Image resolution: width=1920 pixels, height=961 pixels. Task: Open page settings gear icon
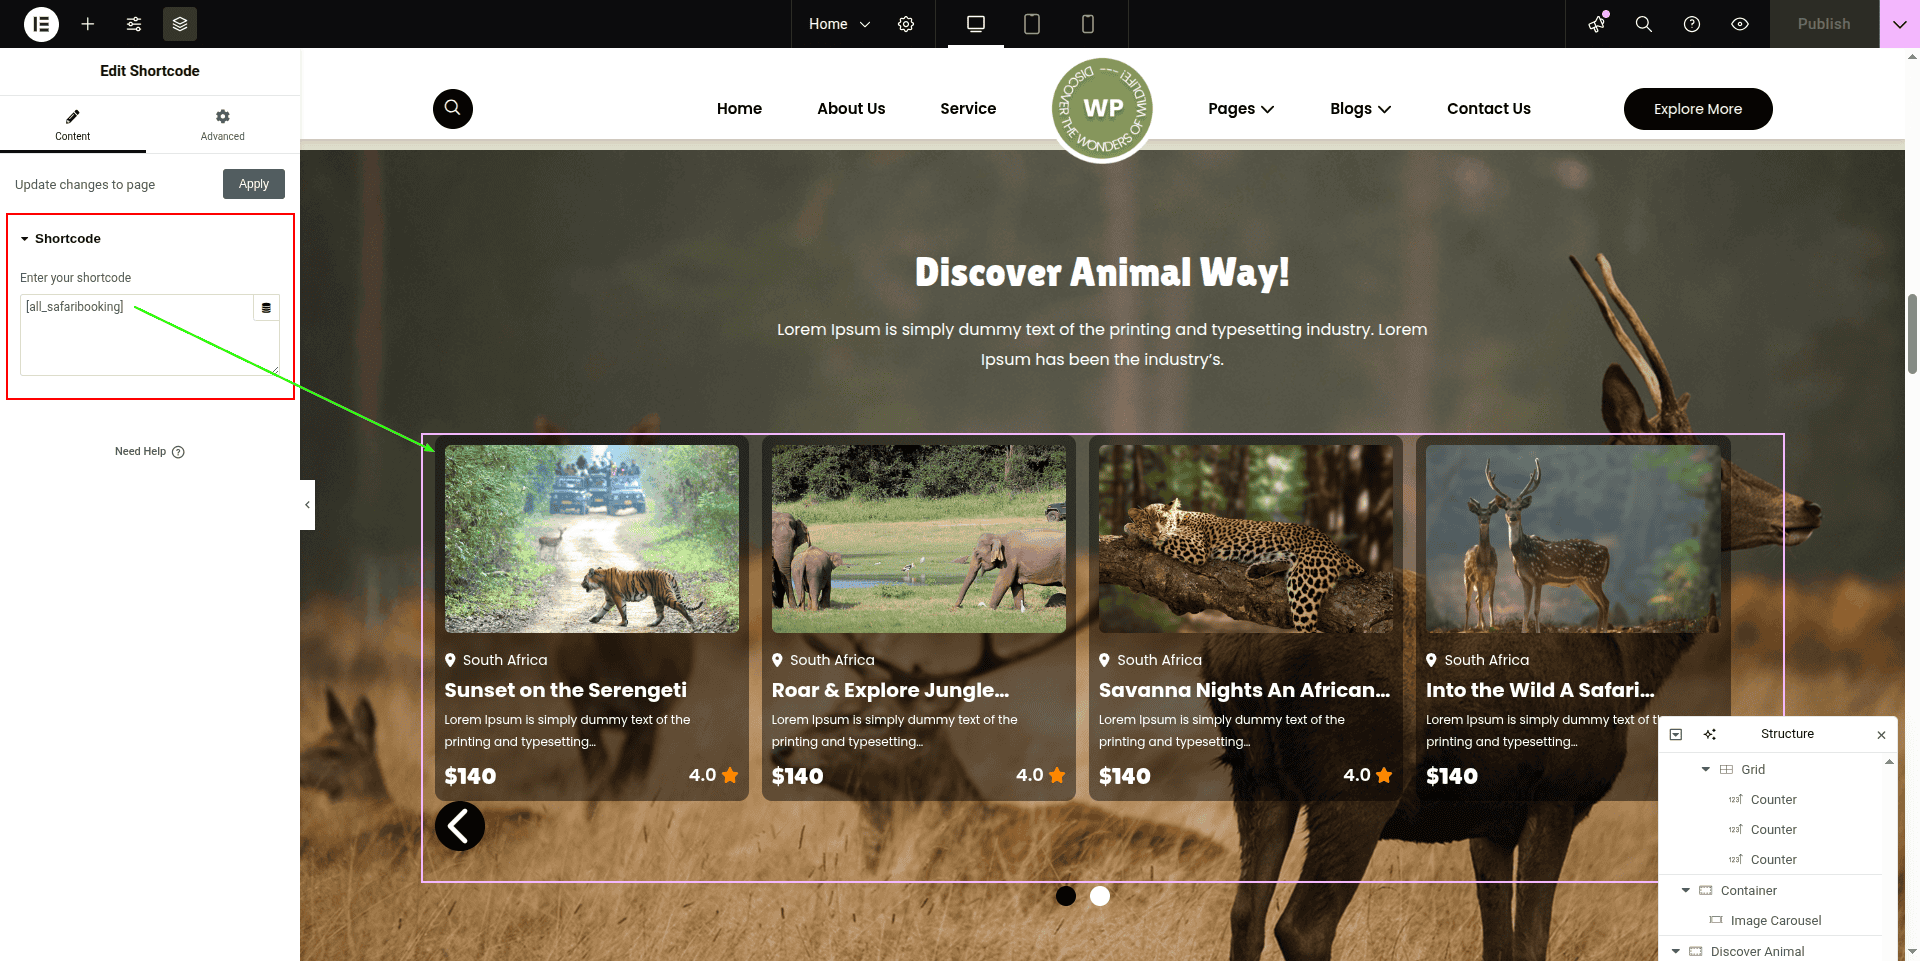(x=906, y=24)
